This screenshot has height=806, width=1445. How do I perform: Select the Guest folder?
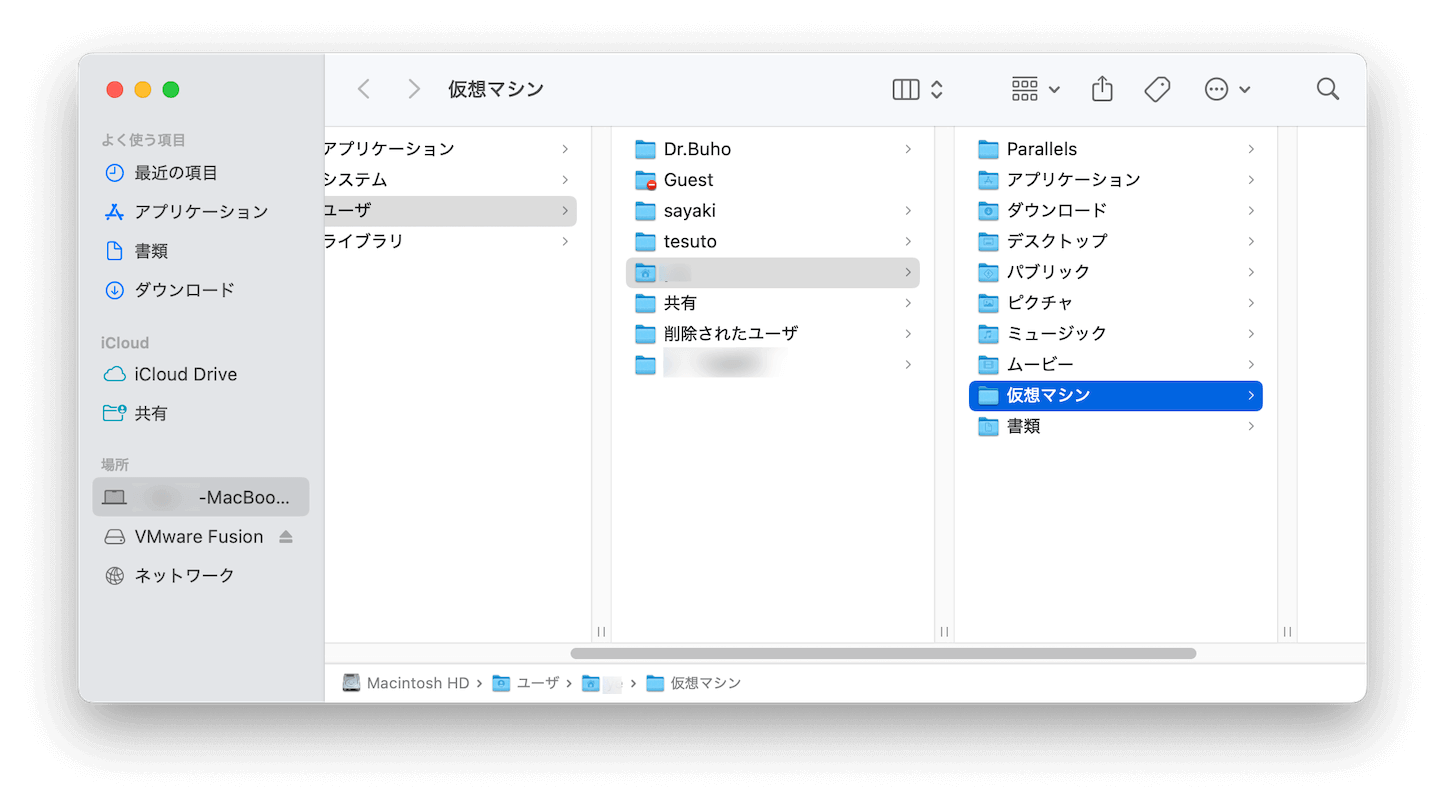click(773, 180)
